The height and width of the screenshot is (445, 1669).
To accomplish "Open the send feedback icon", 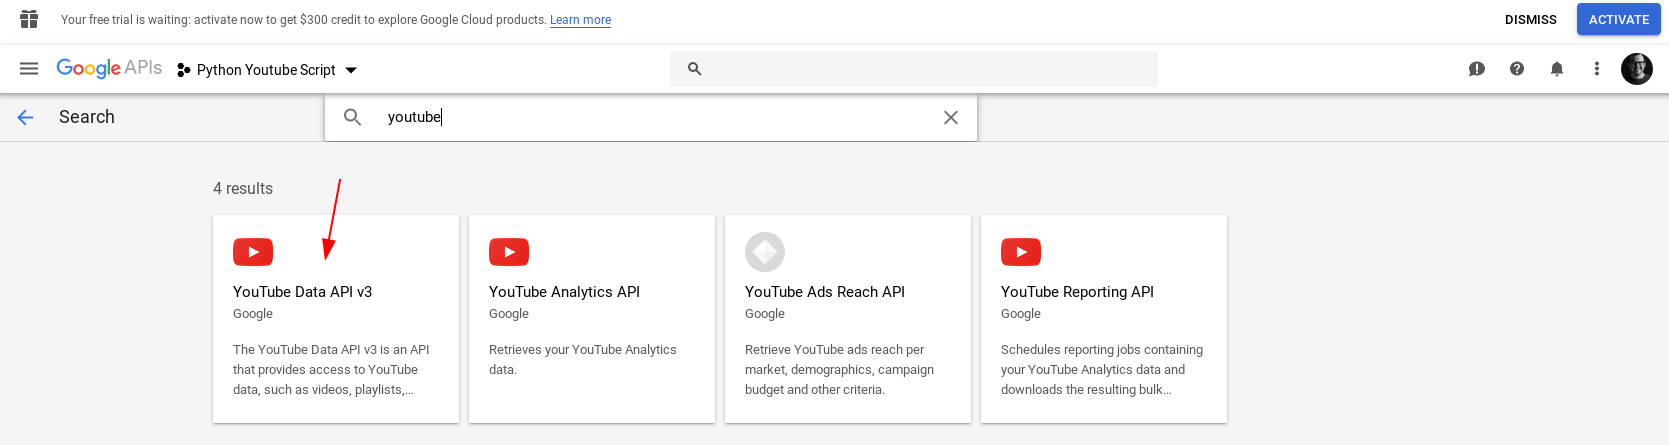I will pos(1477,69).
